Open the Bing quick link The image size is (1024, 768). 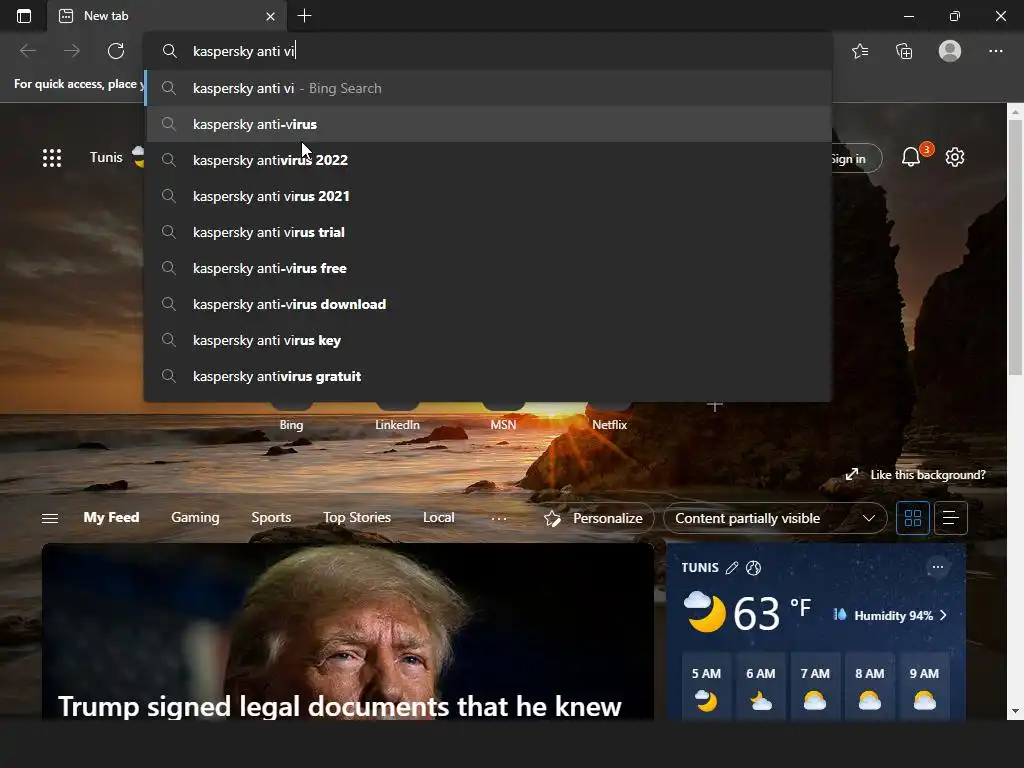291,424
